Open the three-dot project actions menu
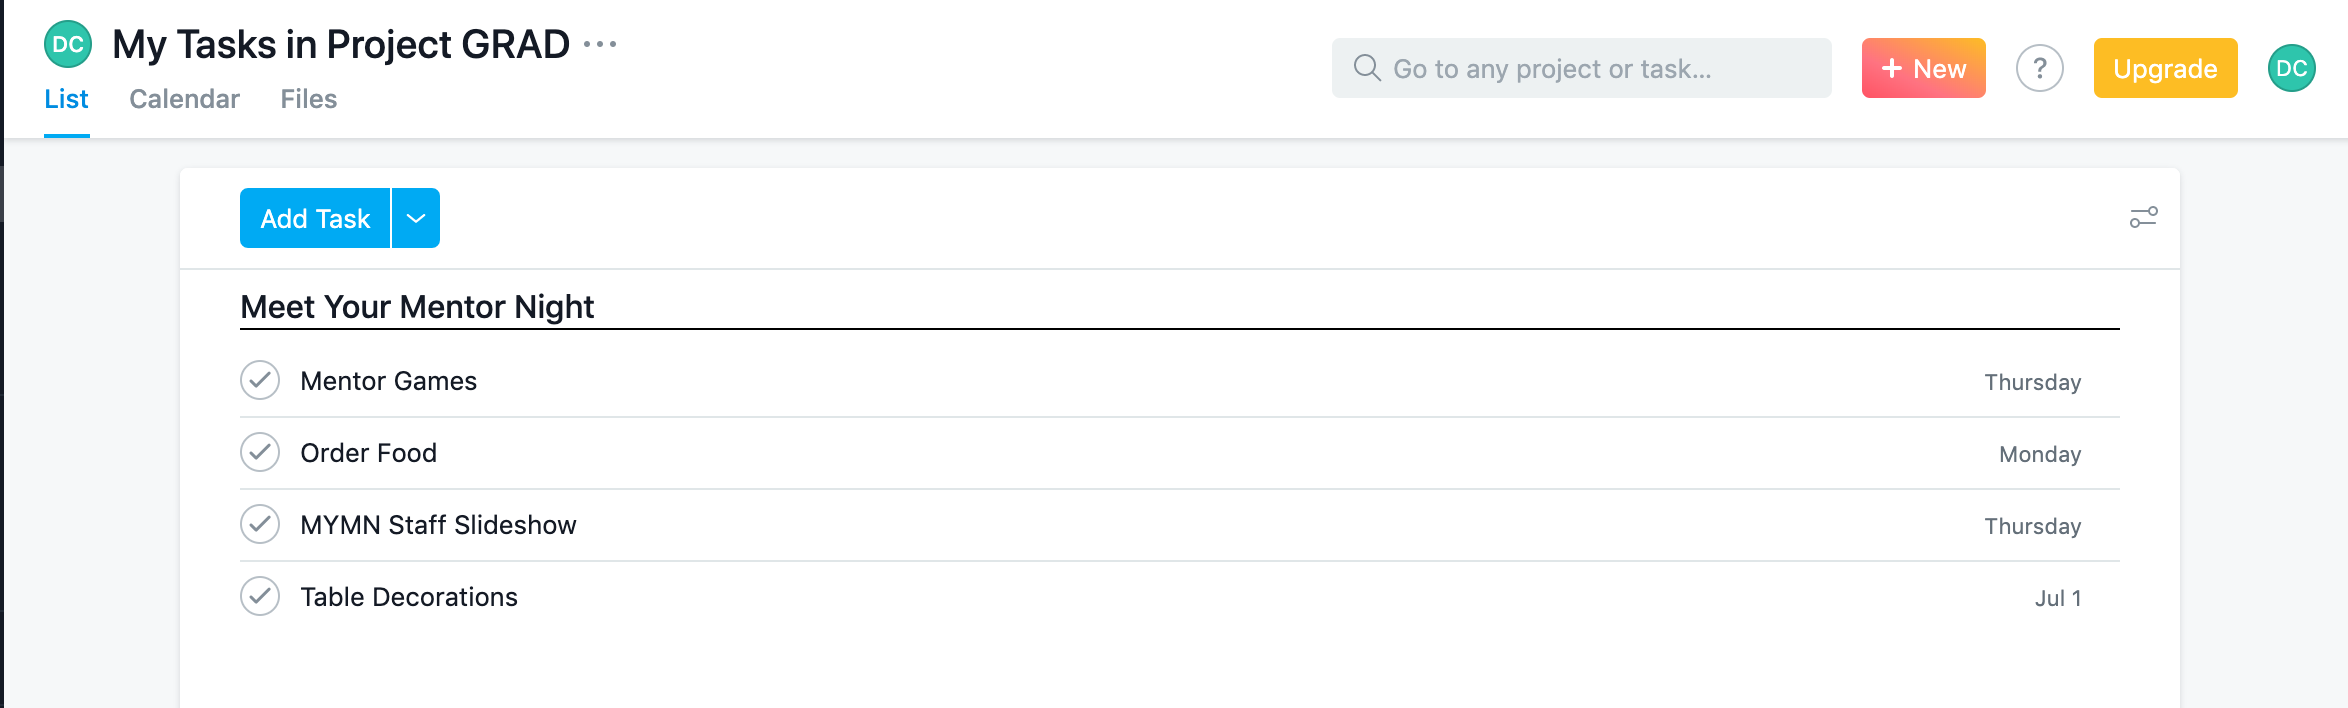 click(x=600, y=44)
